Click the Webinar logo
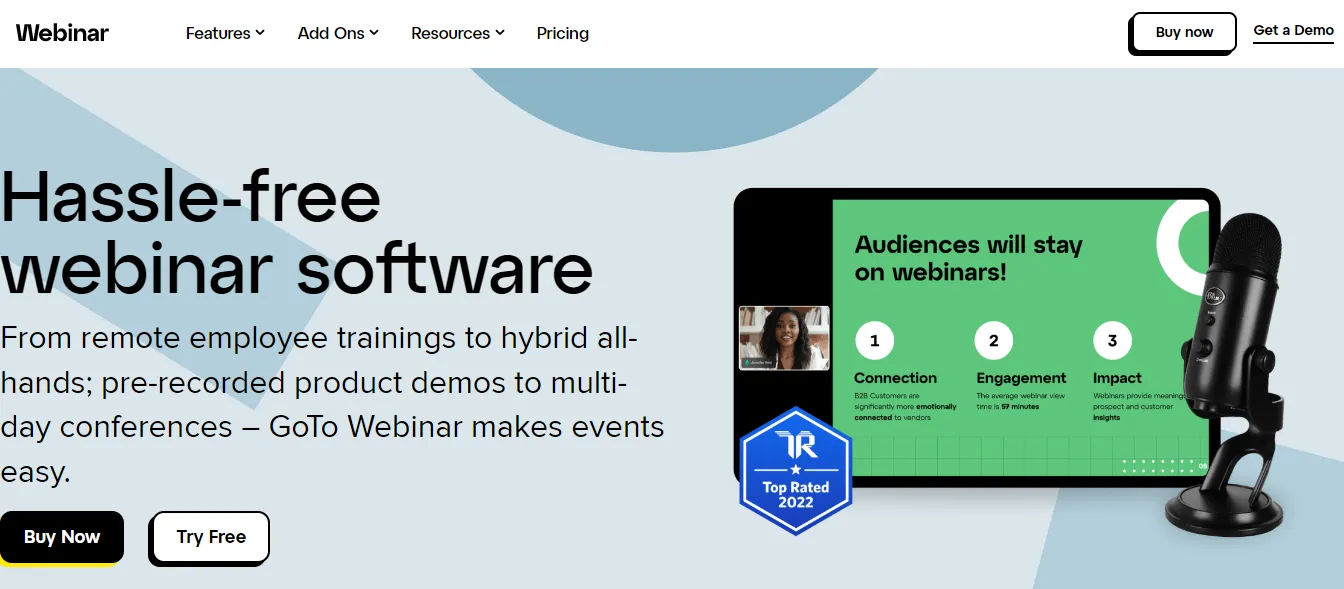1344x589 pixels. pyautogui.click(x=62, y=33)
